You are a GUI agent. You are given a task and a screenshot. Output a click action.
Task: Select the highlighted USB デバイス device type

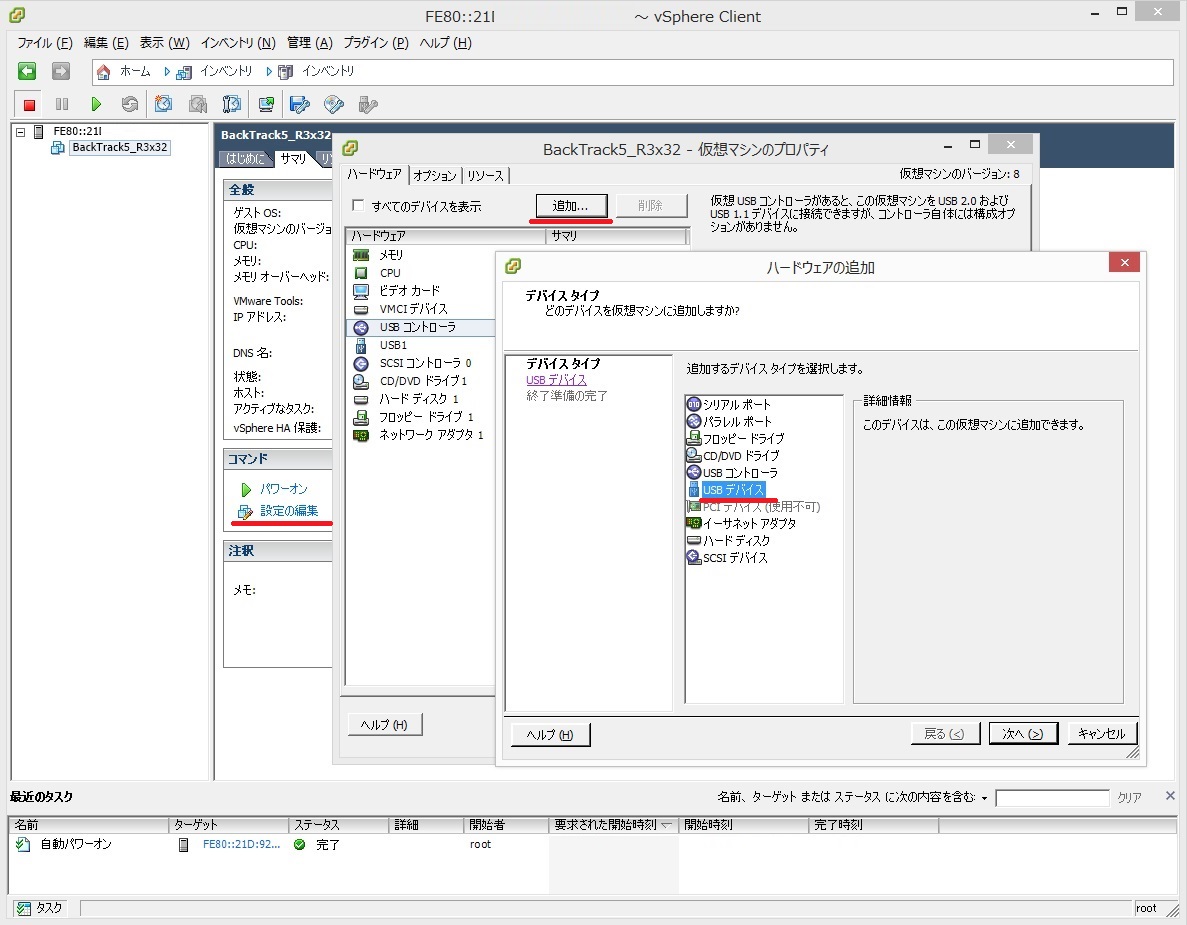click(x=733, y=490)
